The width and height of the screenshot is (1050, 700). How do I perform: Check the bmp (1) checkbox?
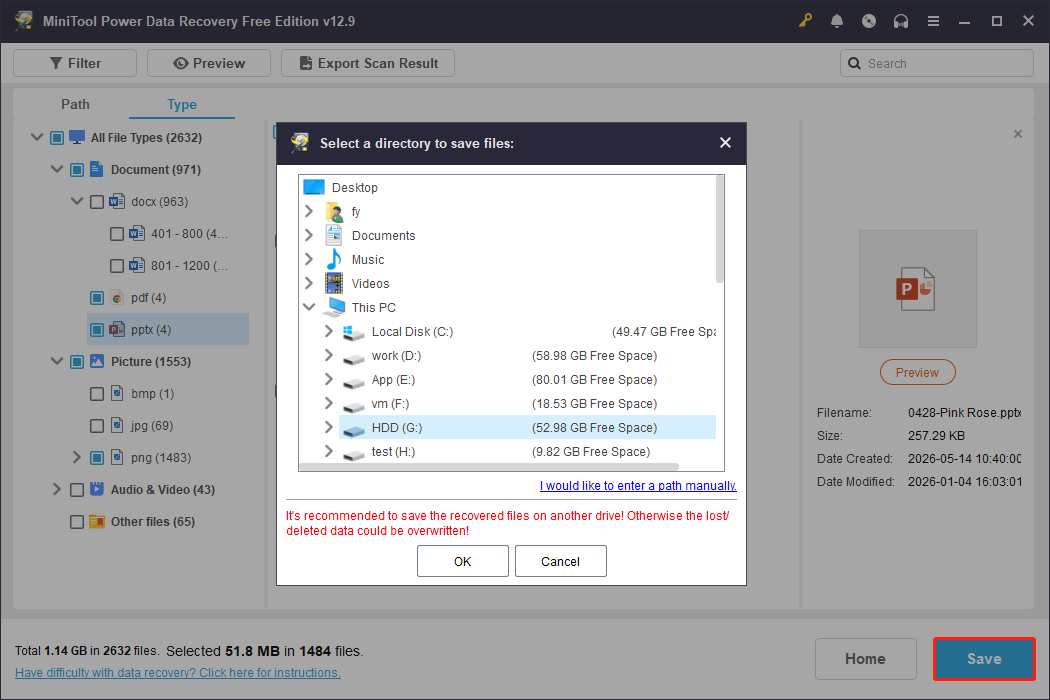[x=97, y=394]
